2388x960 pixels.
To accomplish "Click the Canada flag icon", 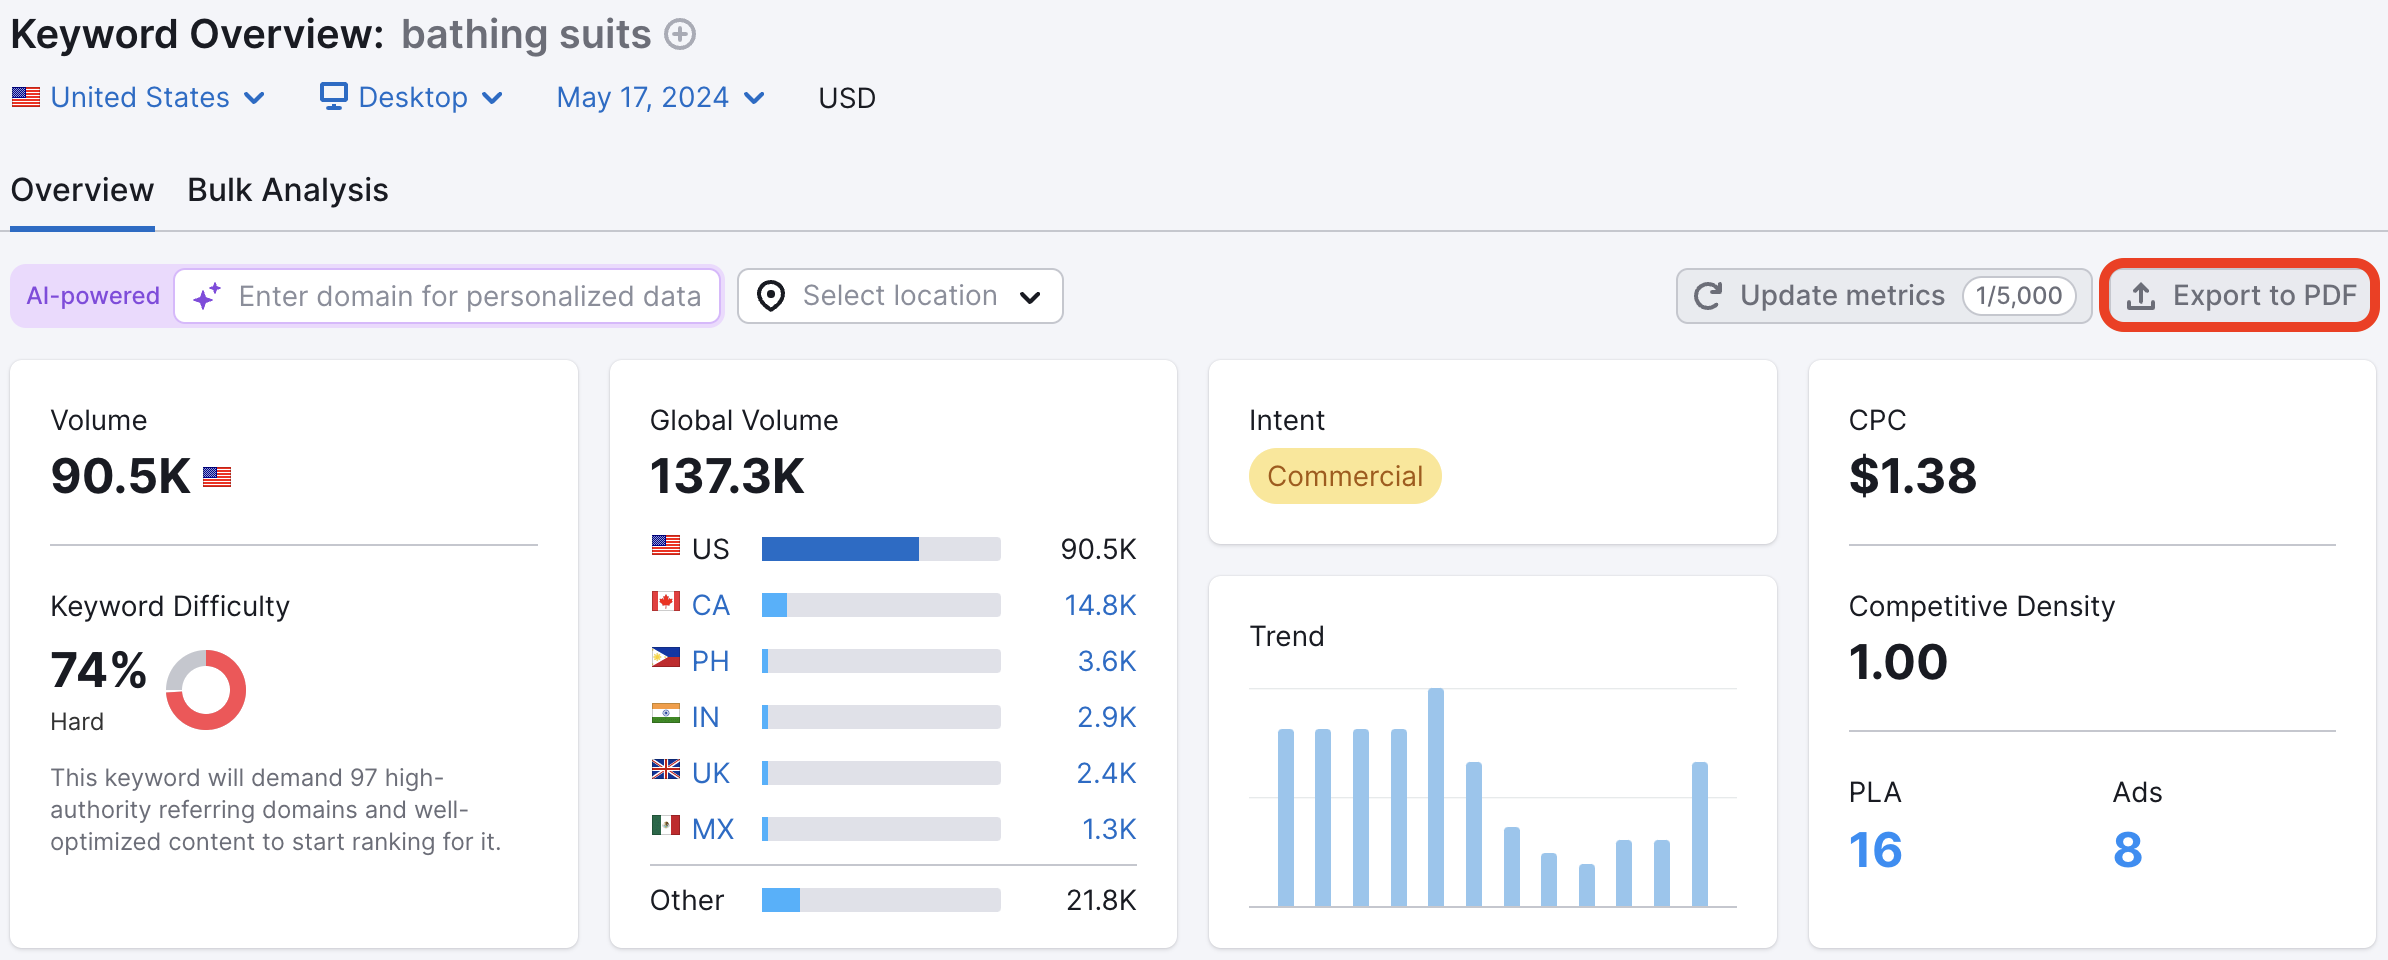I will pos(665,602).
